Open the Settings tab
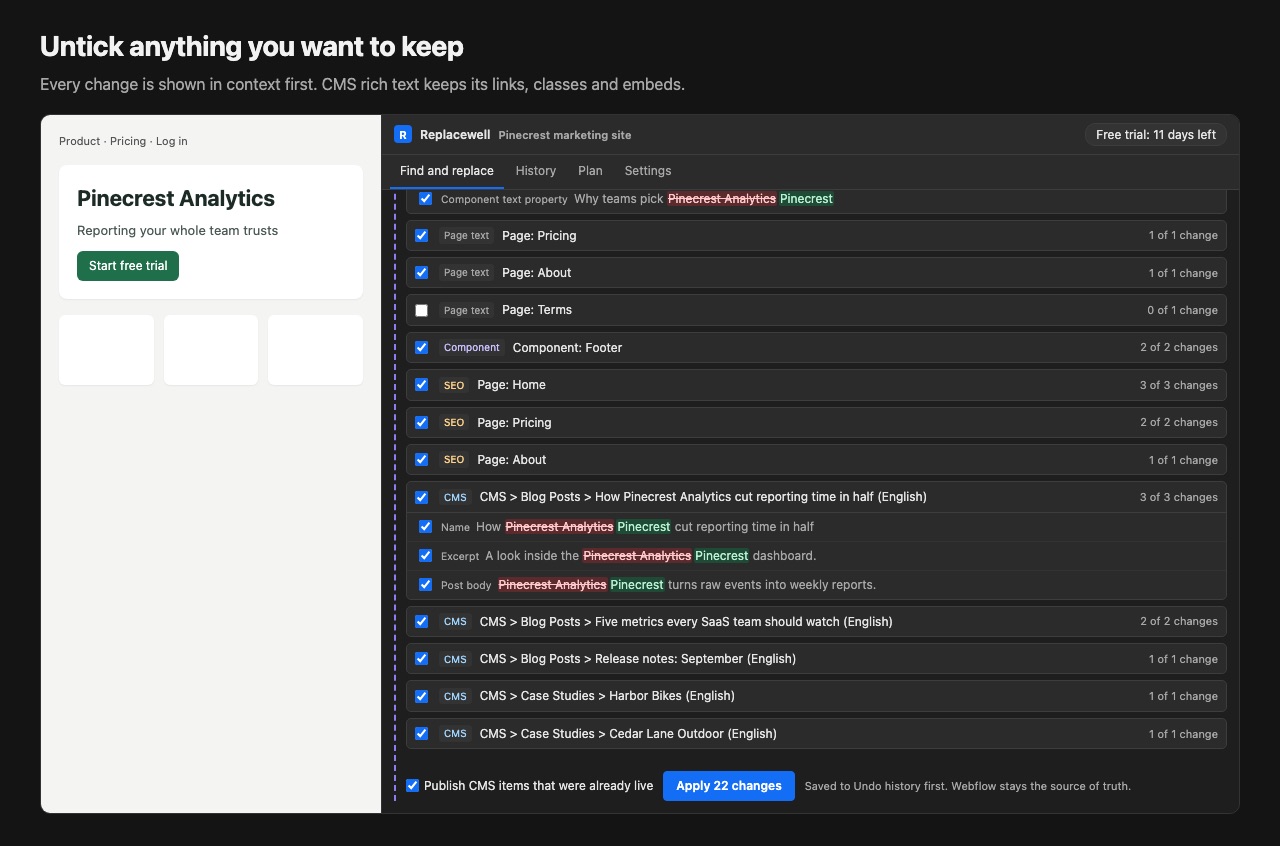 (648, 171)
